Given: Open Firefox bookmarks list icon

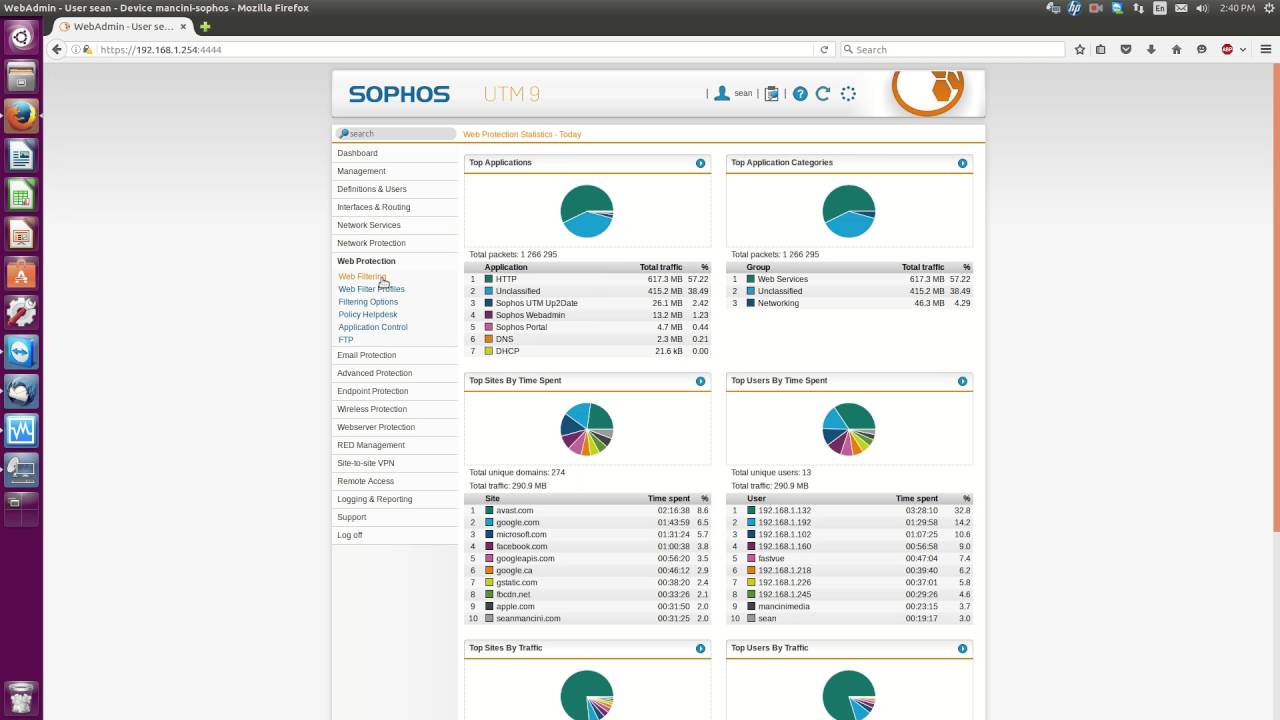Looking at the screenshot, I should (x=1101, y=49).
